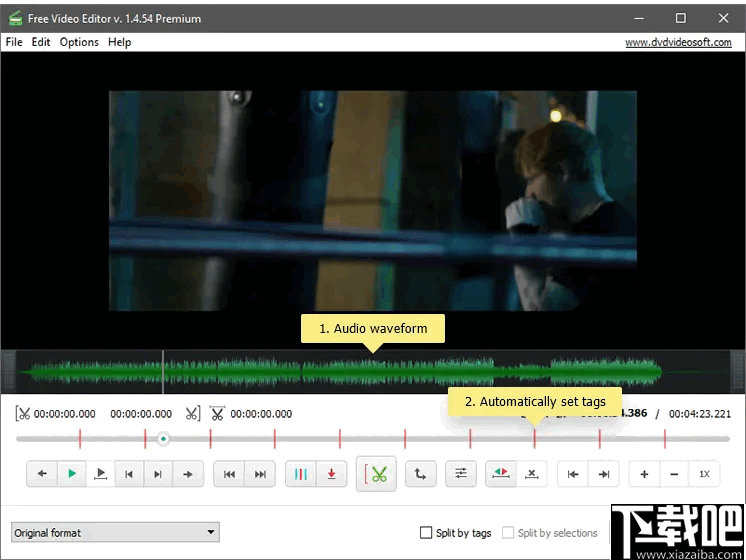Jump to previous tag button

point(229,474)
